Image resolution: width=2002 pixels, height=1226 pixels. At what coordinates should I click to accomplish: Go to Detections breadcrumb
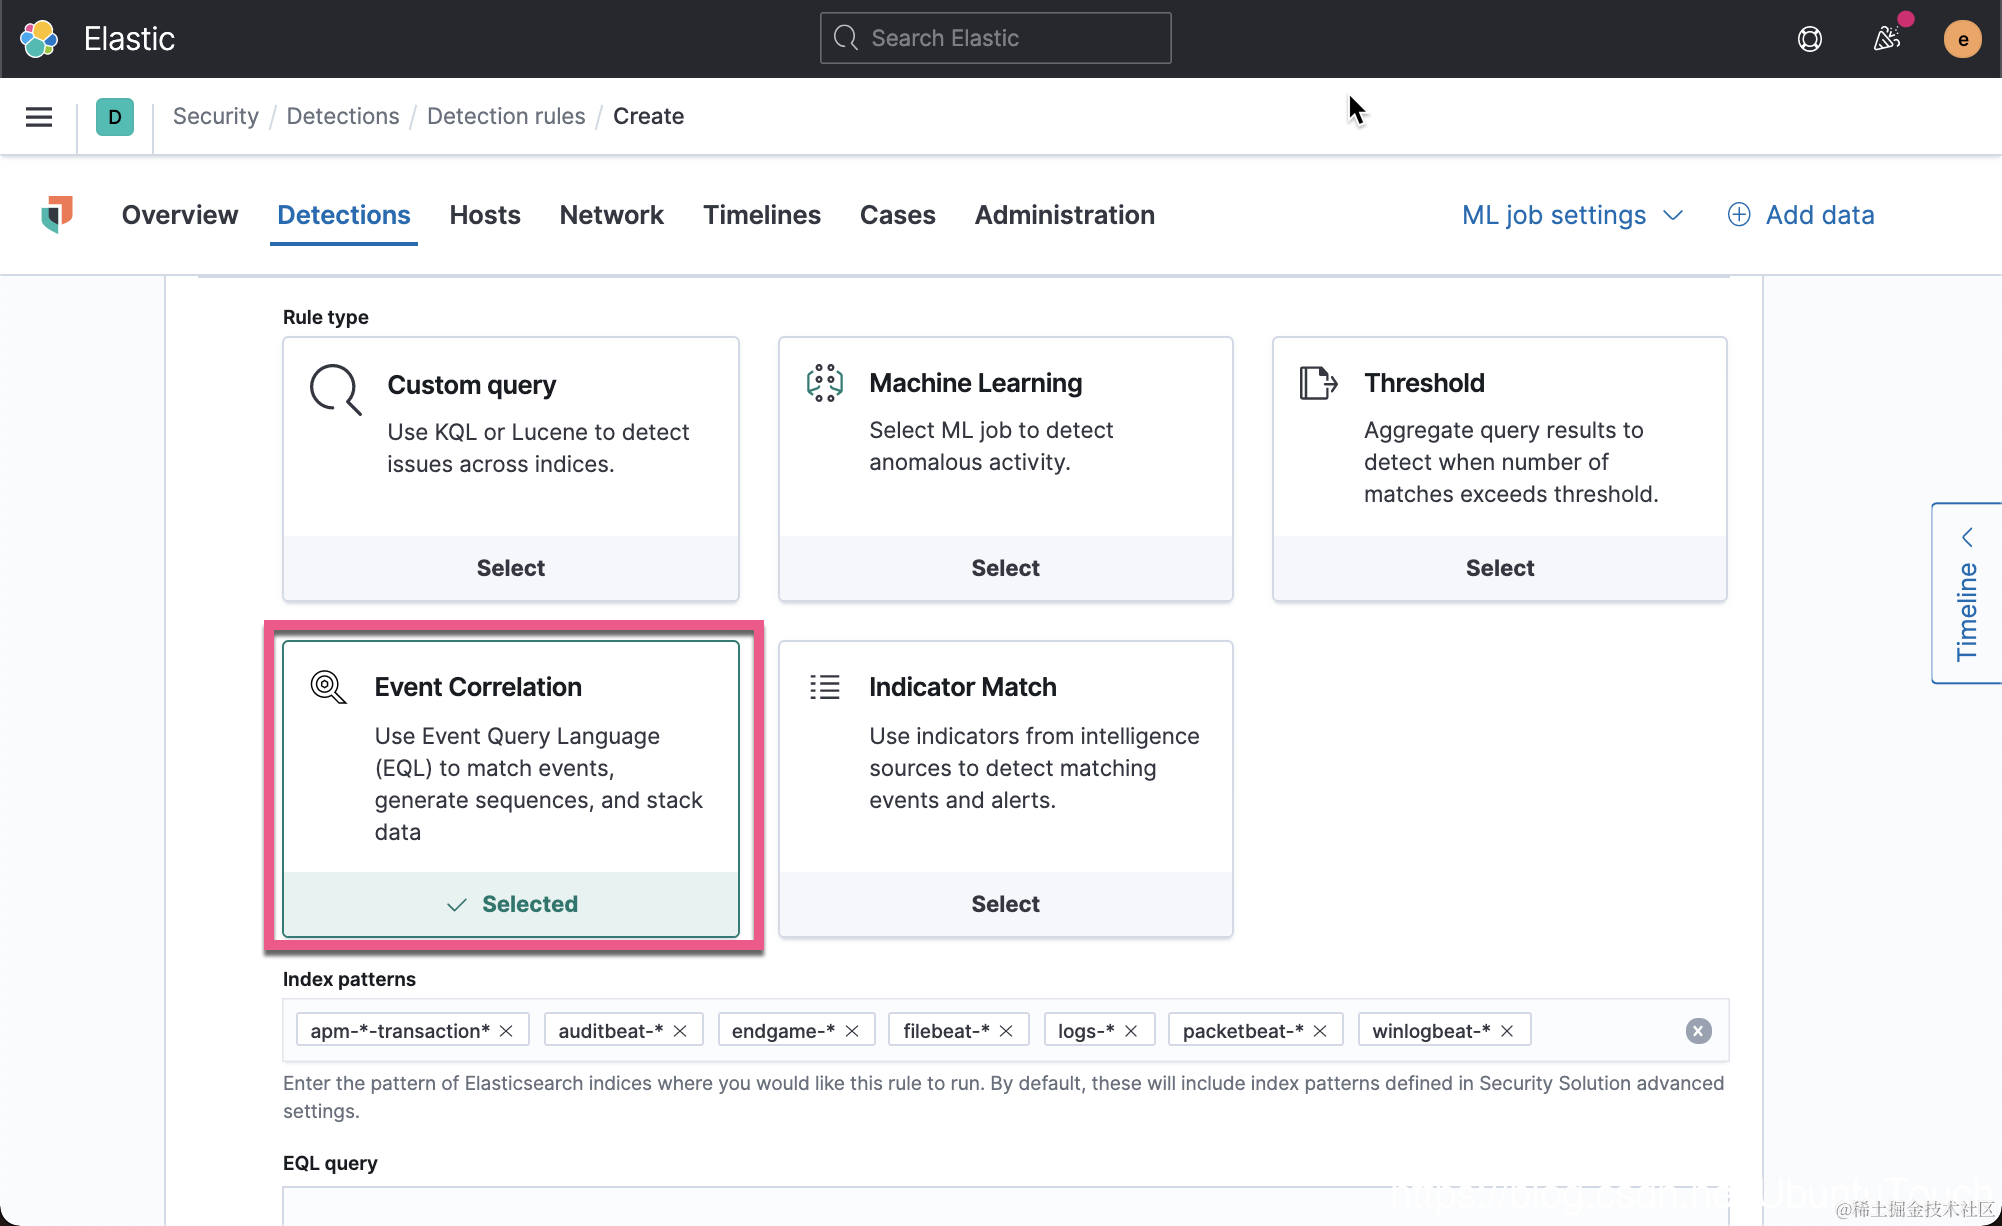coord(343,116)
